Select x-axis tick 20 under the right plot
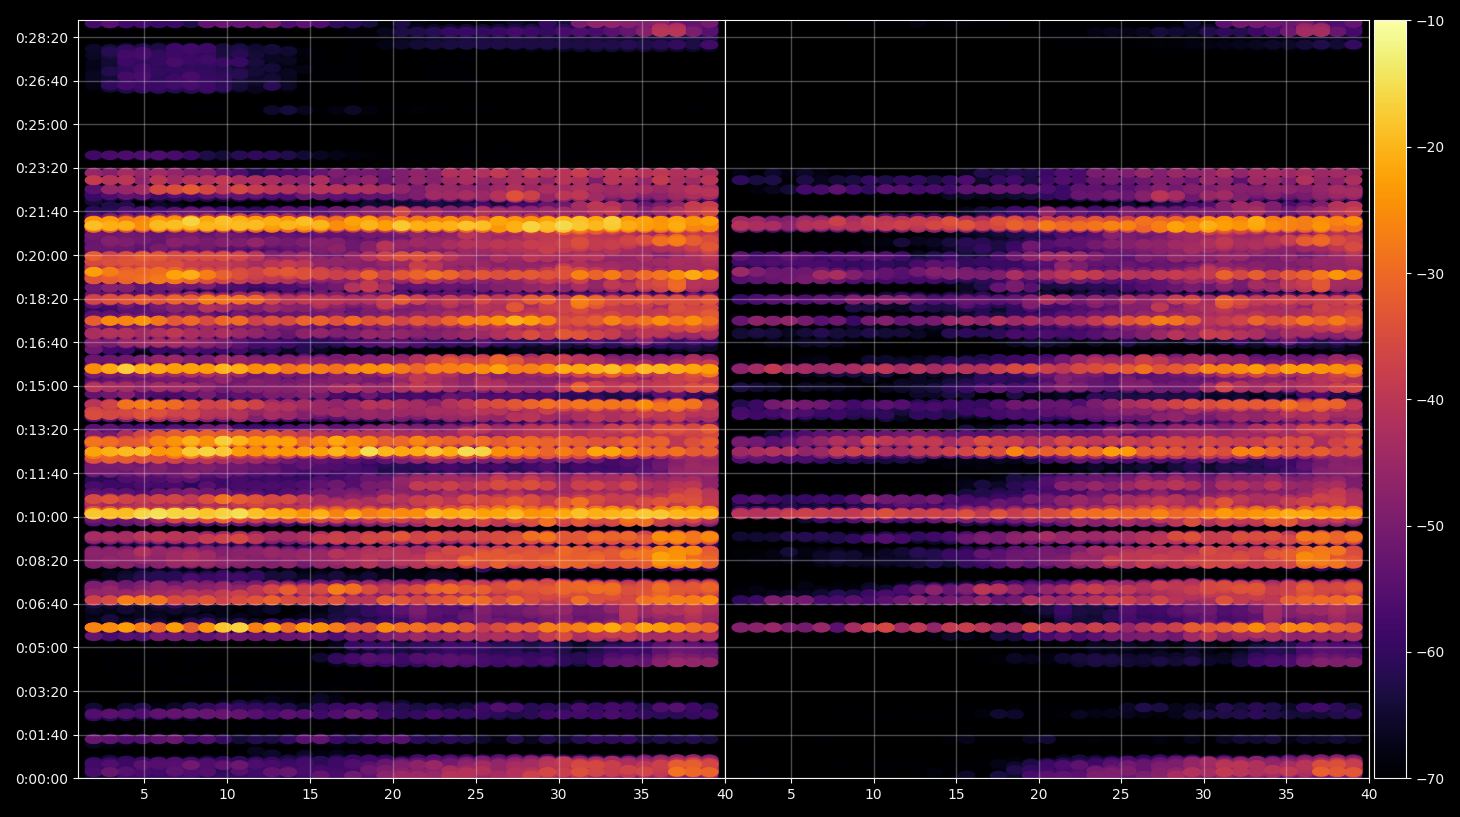This screenshot has width=1460, height=817. tap(1039, 795)
